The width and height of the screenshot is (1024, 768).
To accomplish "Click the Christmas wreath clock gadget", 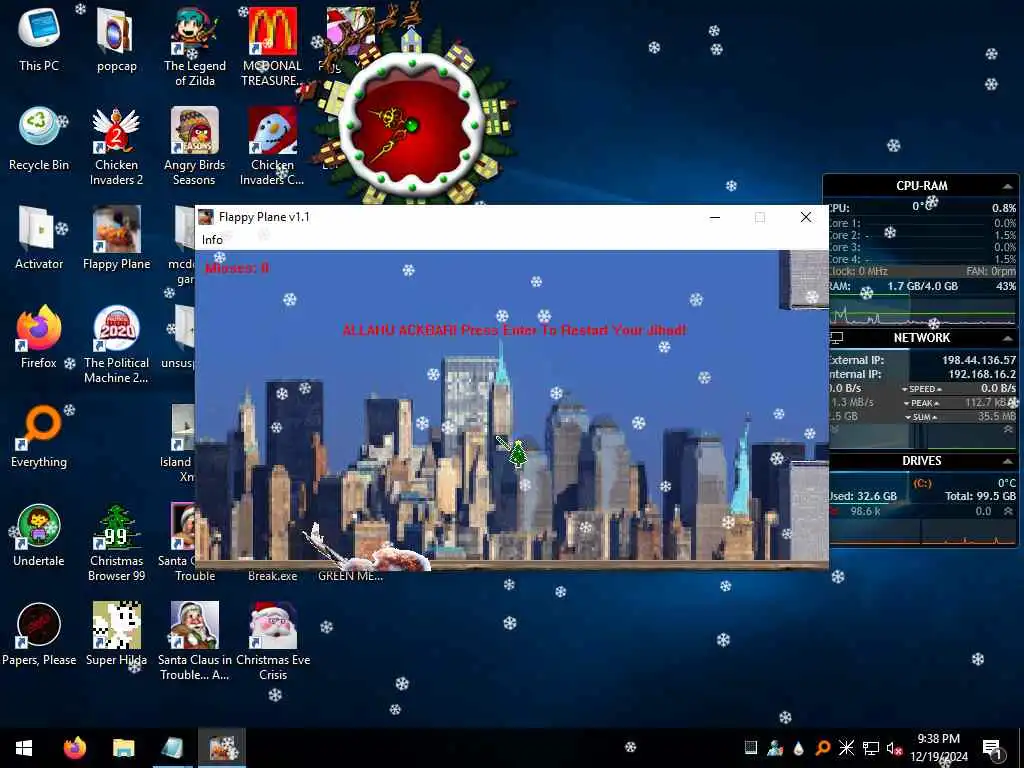I will point(412,123).
